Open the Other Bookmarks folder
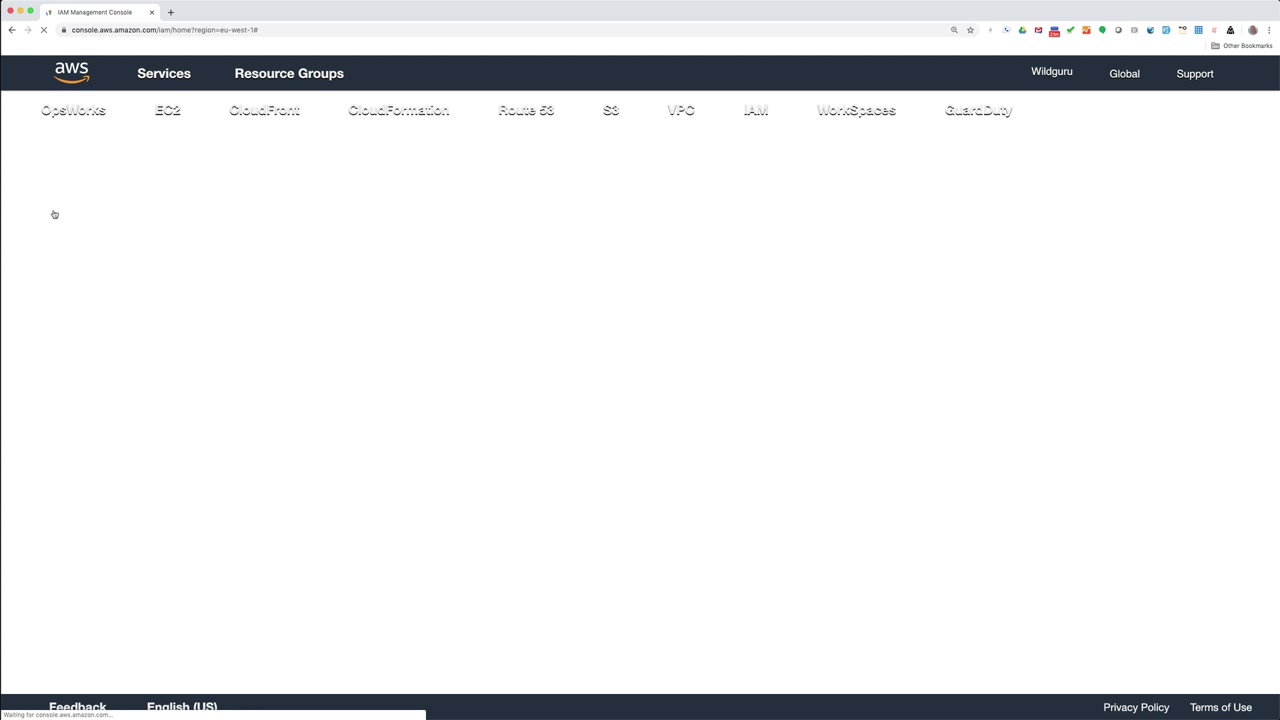The image size is (1280, 720). (x=1242, y=46)
